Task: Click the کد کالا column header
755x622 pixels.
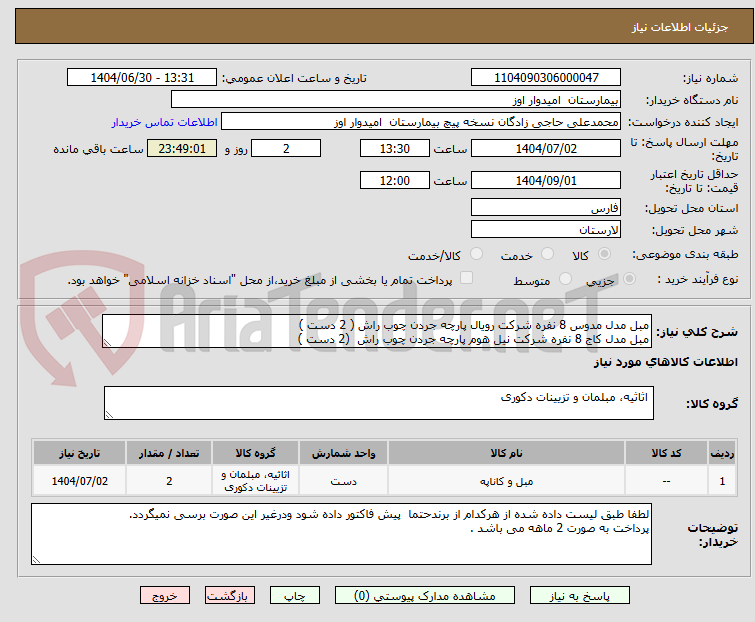Action: coord(666,453)
